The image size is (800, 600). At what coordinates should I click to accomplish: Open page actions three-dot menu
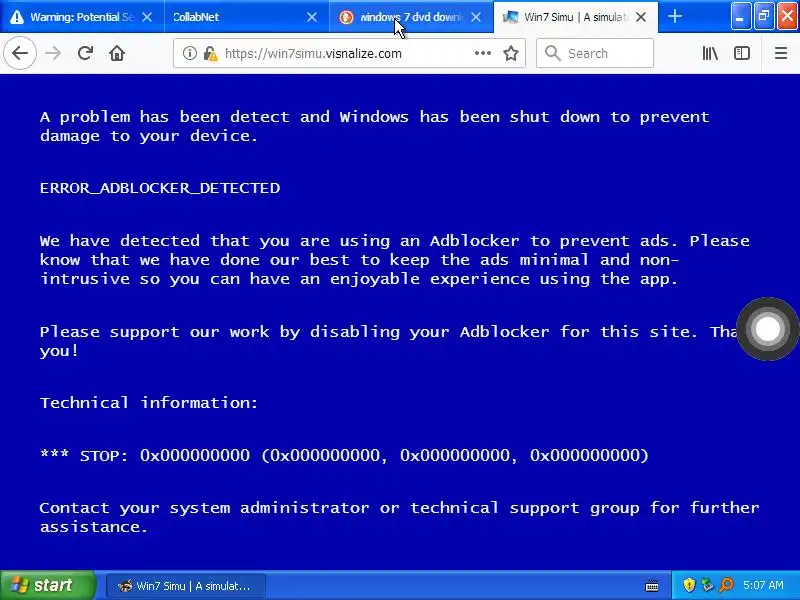point(482,53)
